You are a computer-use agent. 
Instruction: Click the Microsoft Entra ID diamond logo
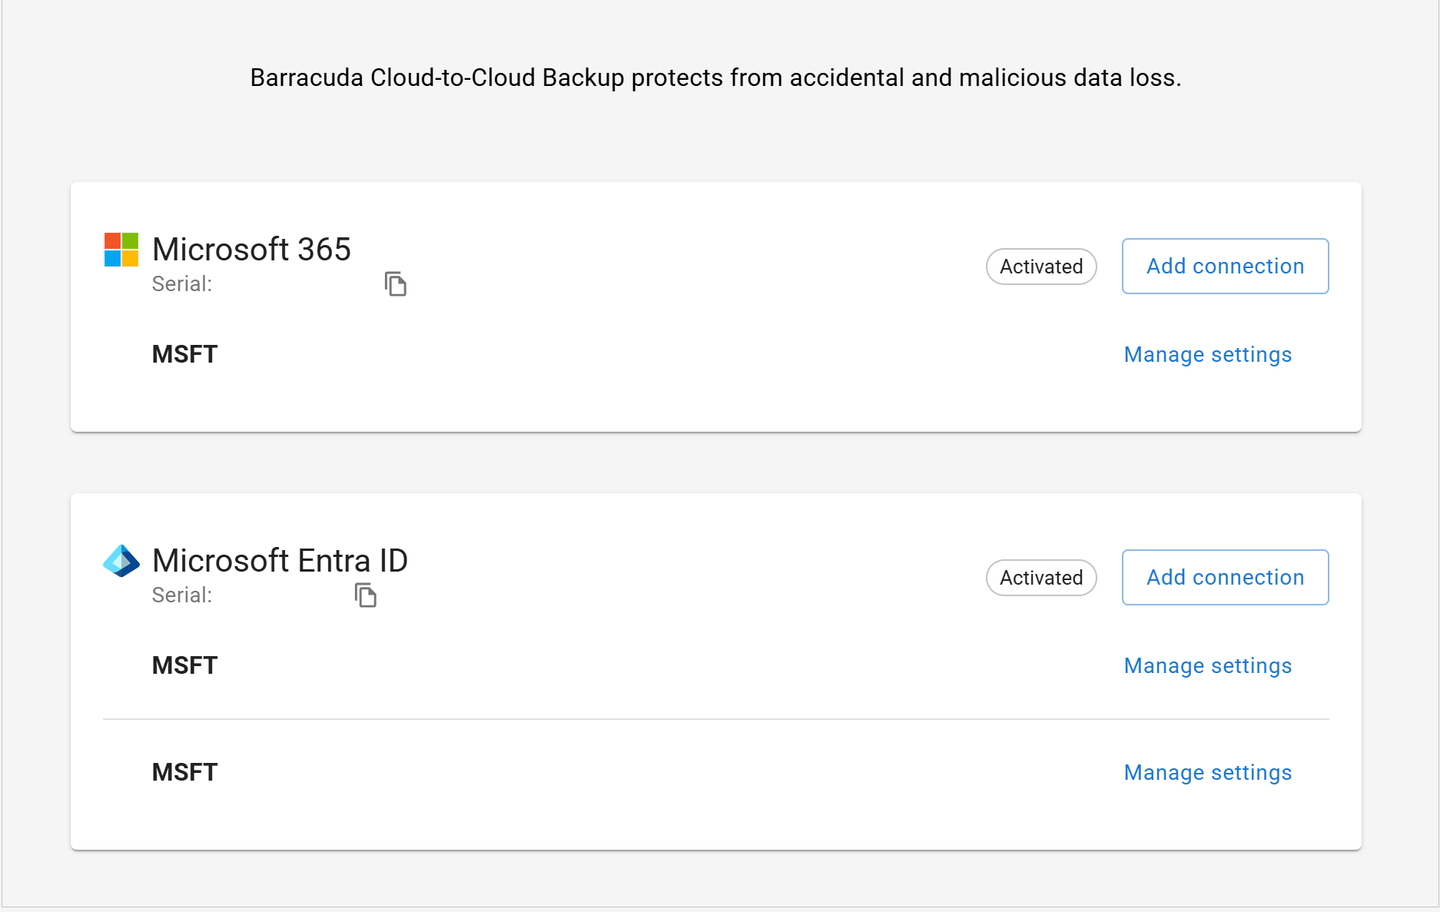tap(121, 561)
